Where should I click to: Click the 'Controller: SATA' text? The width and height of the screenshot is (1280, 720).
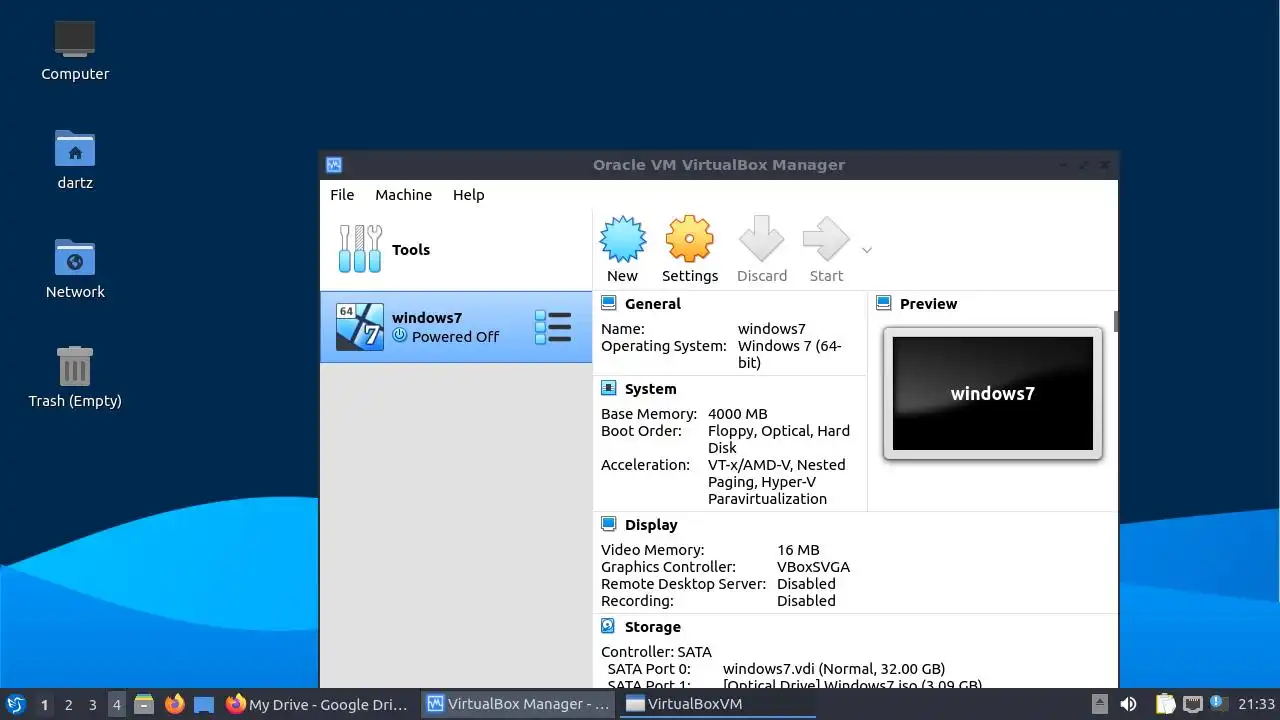(656, 652)
